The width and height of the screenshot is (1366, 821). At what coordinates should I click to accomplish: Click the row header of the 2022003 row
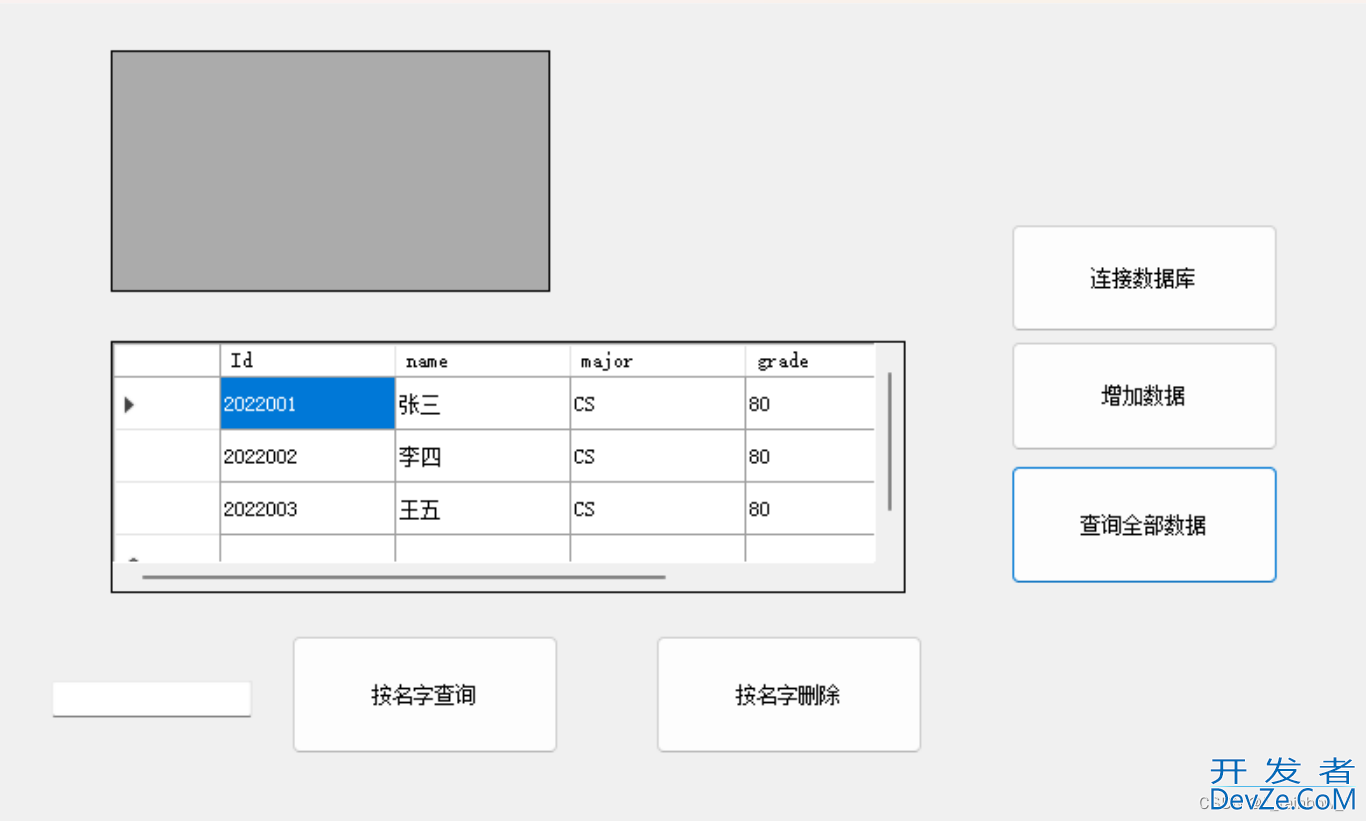click(167, 509)
